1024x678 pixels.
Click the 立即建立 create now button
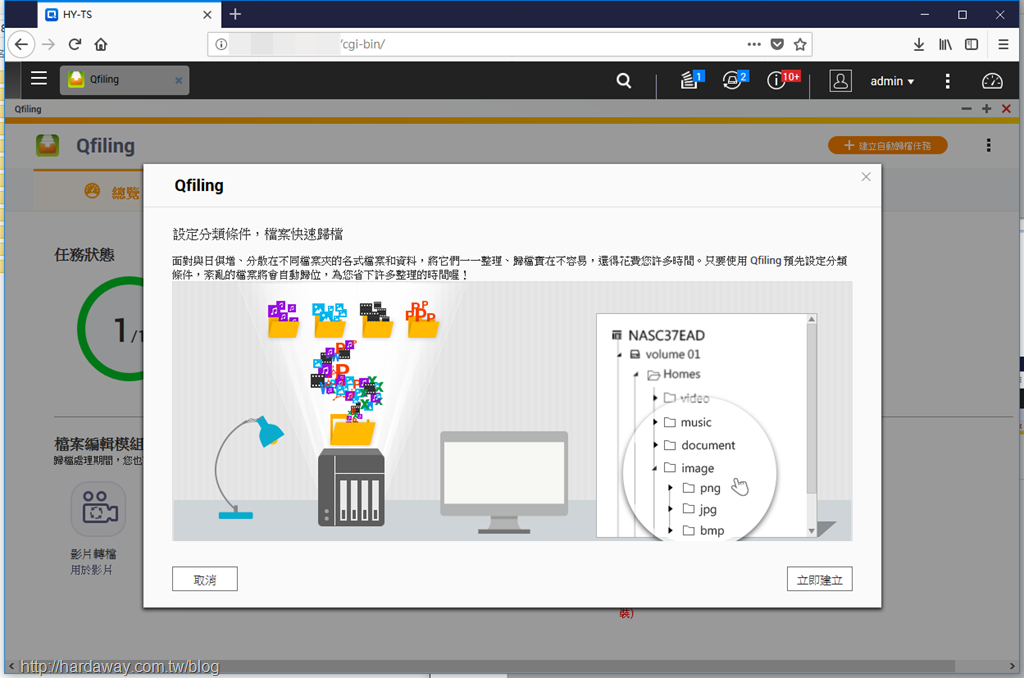pos(820,579)
